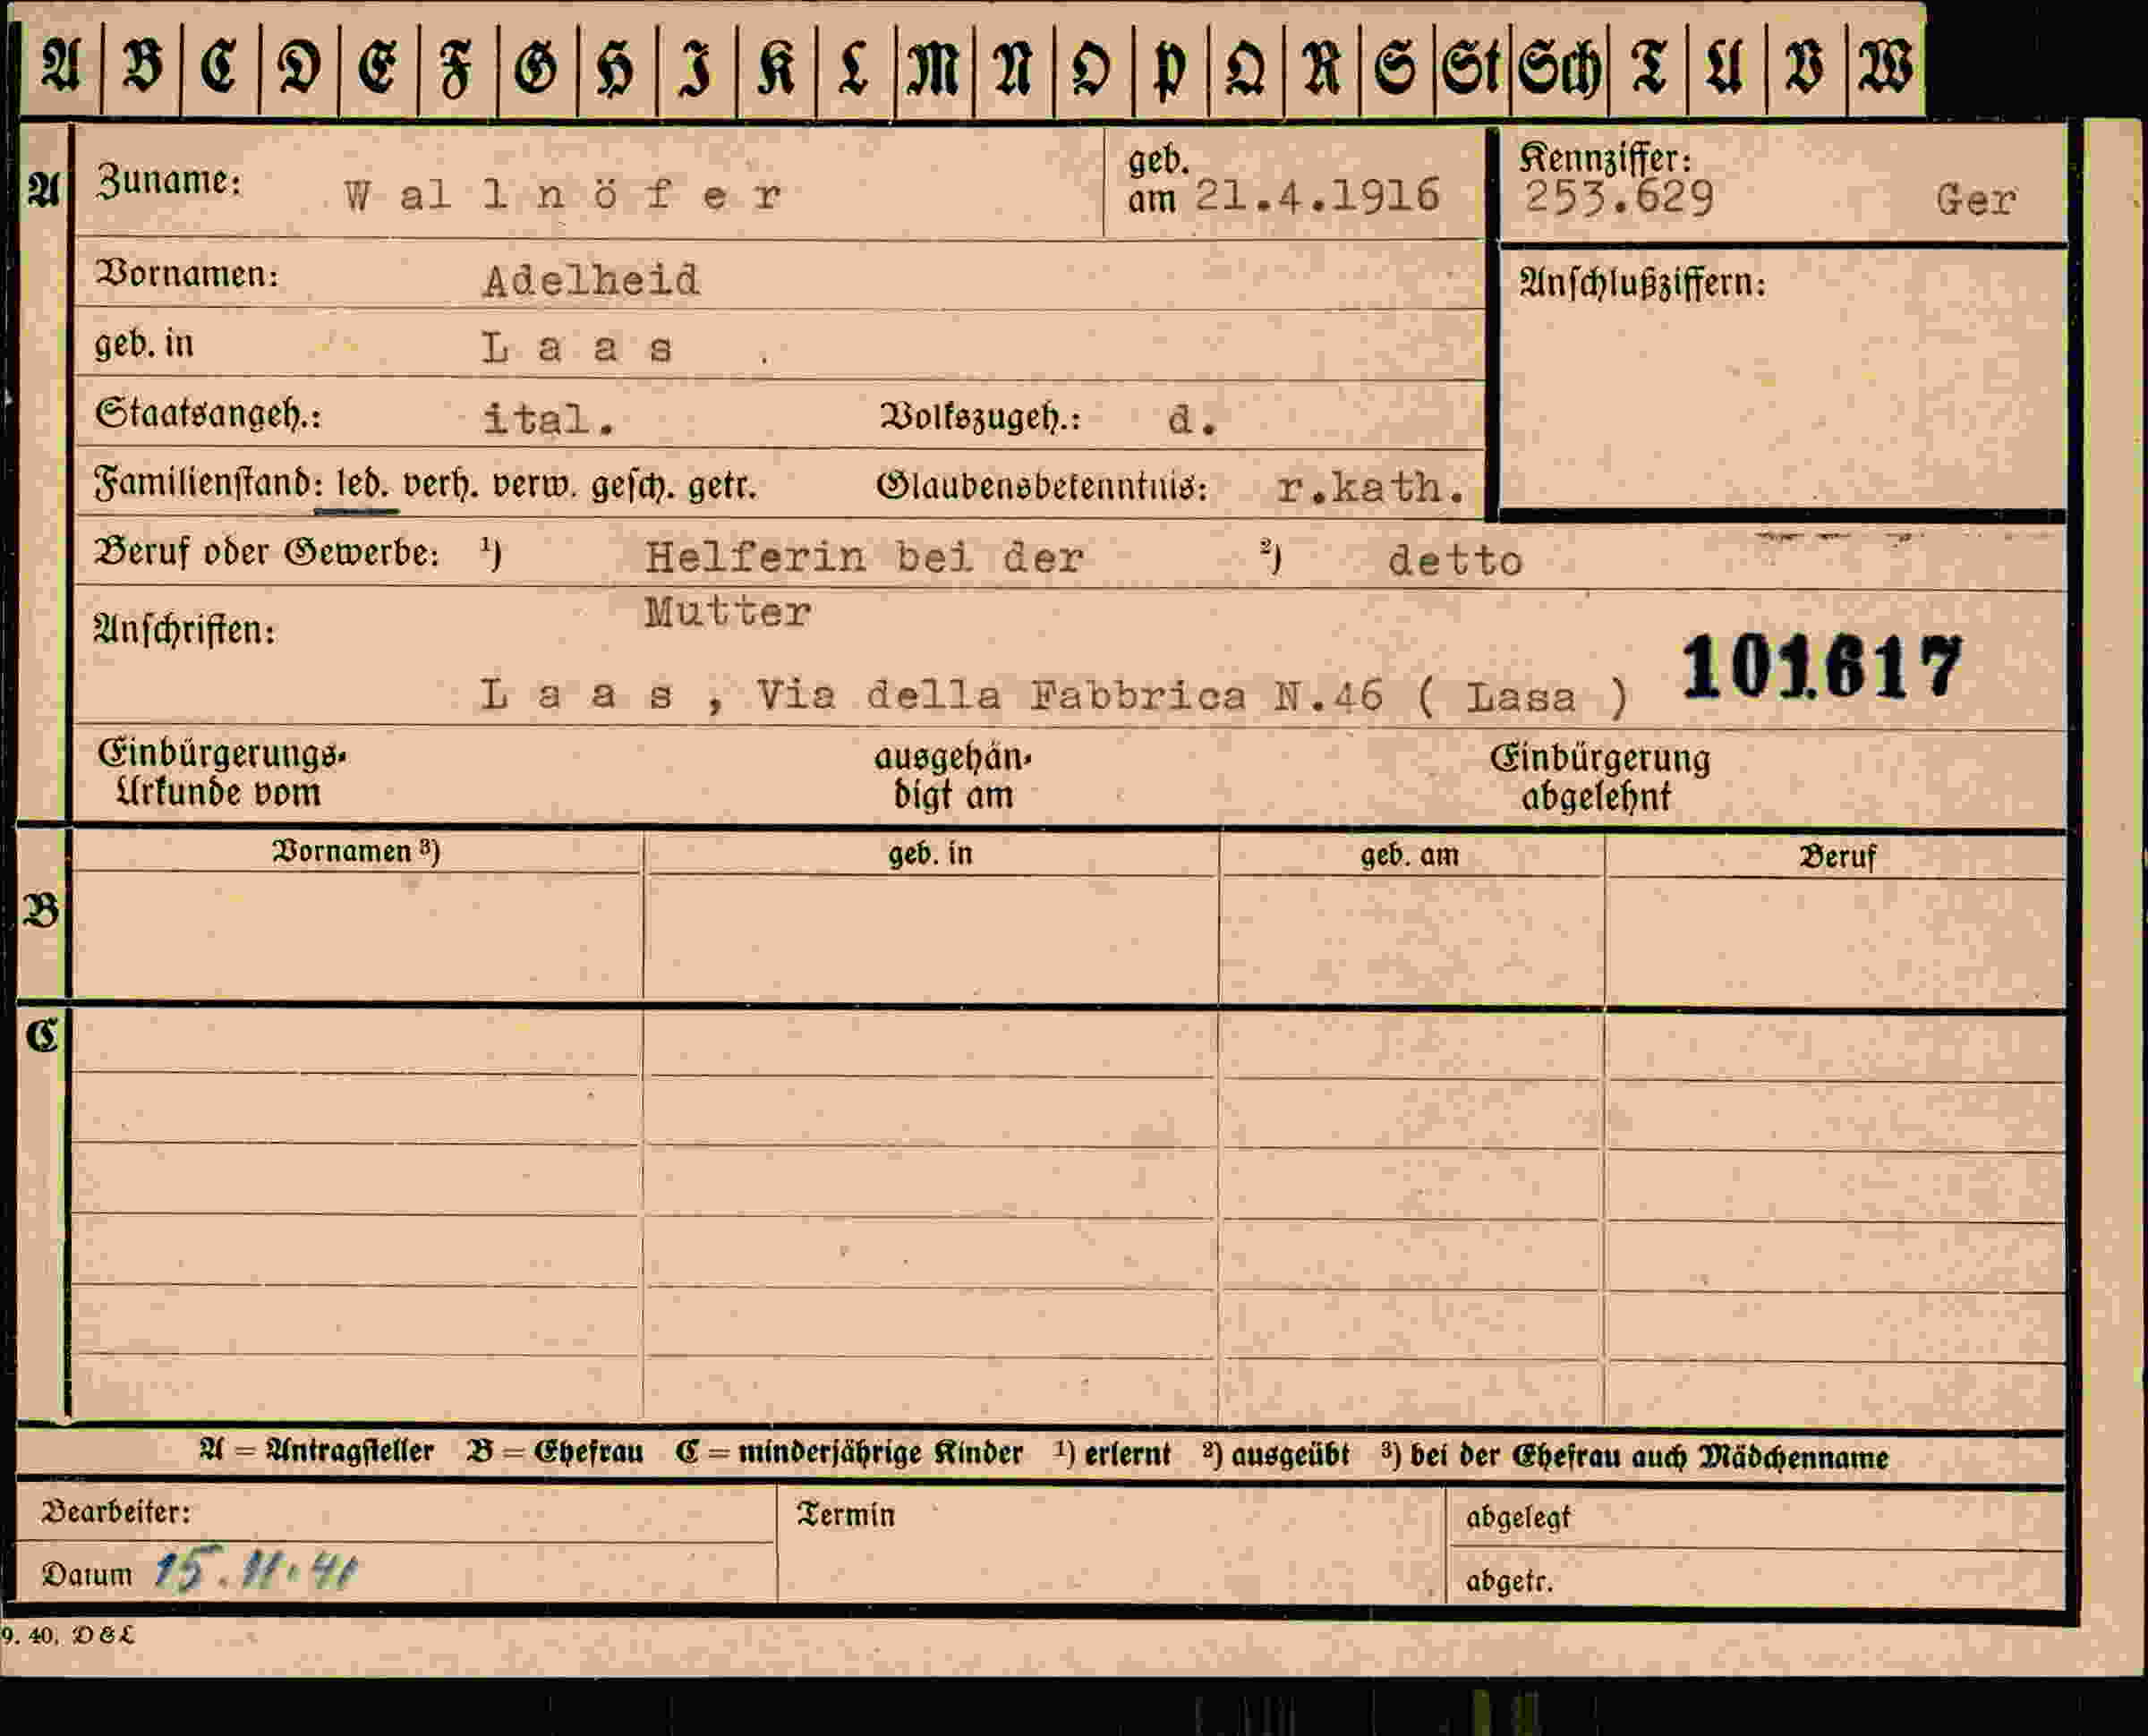Click the first name "Adelheid"
Image resolution: width=2148 pixels, height=1736 pixels.
591,280
